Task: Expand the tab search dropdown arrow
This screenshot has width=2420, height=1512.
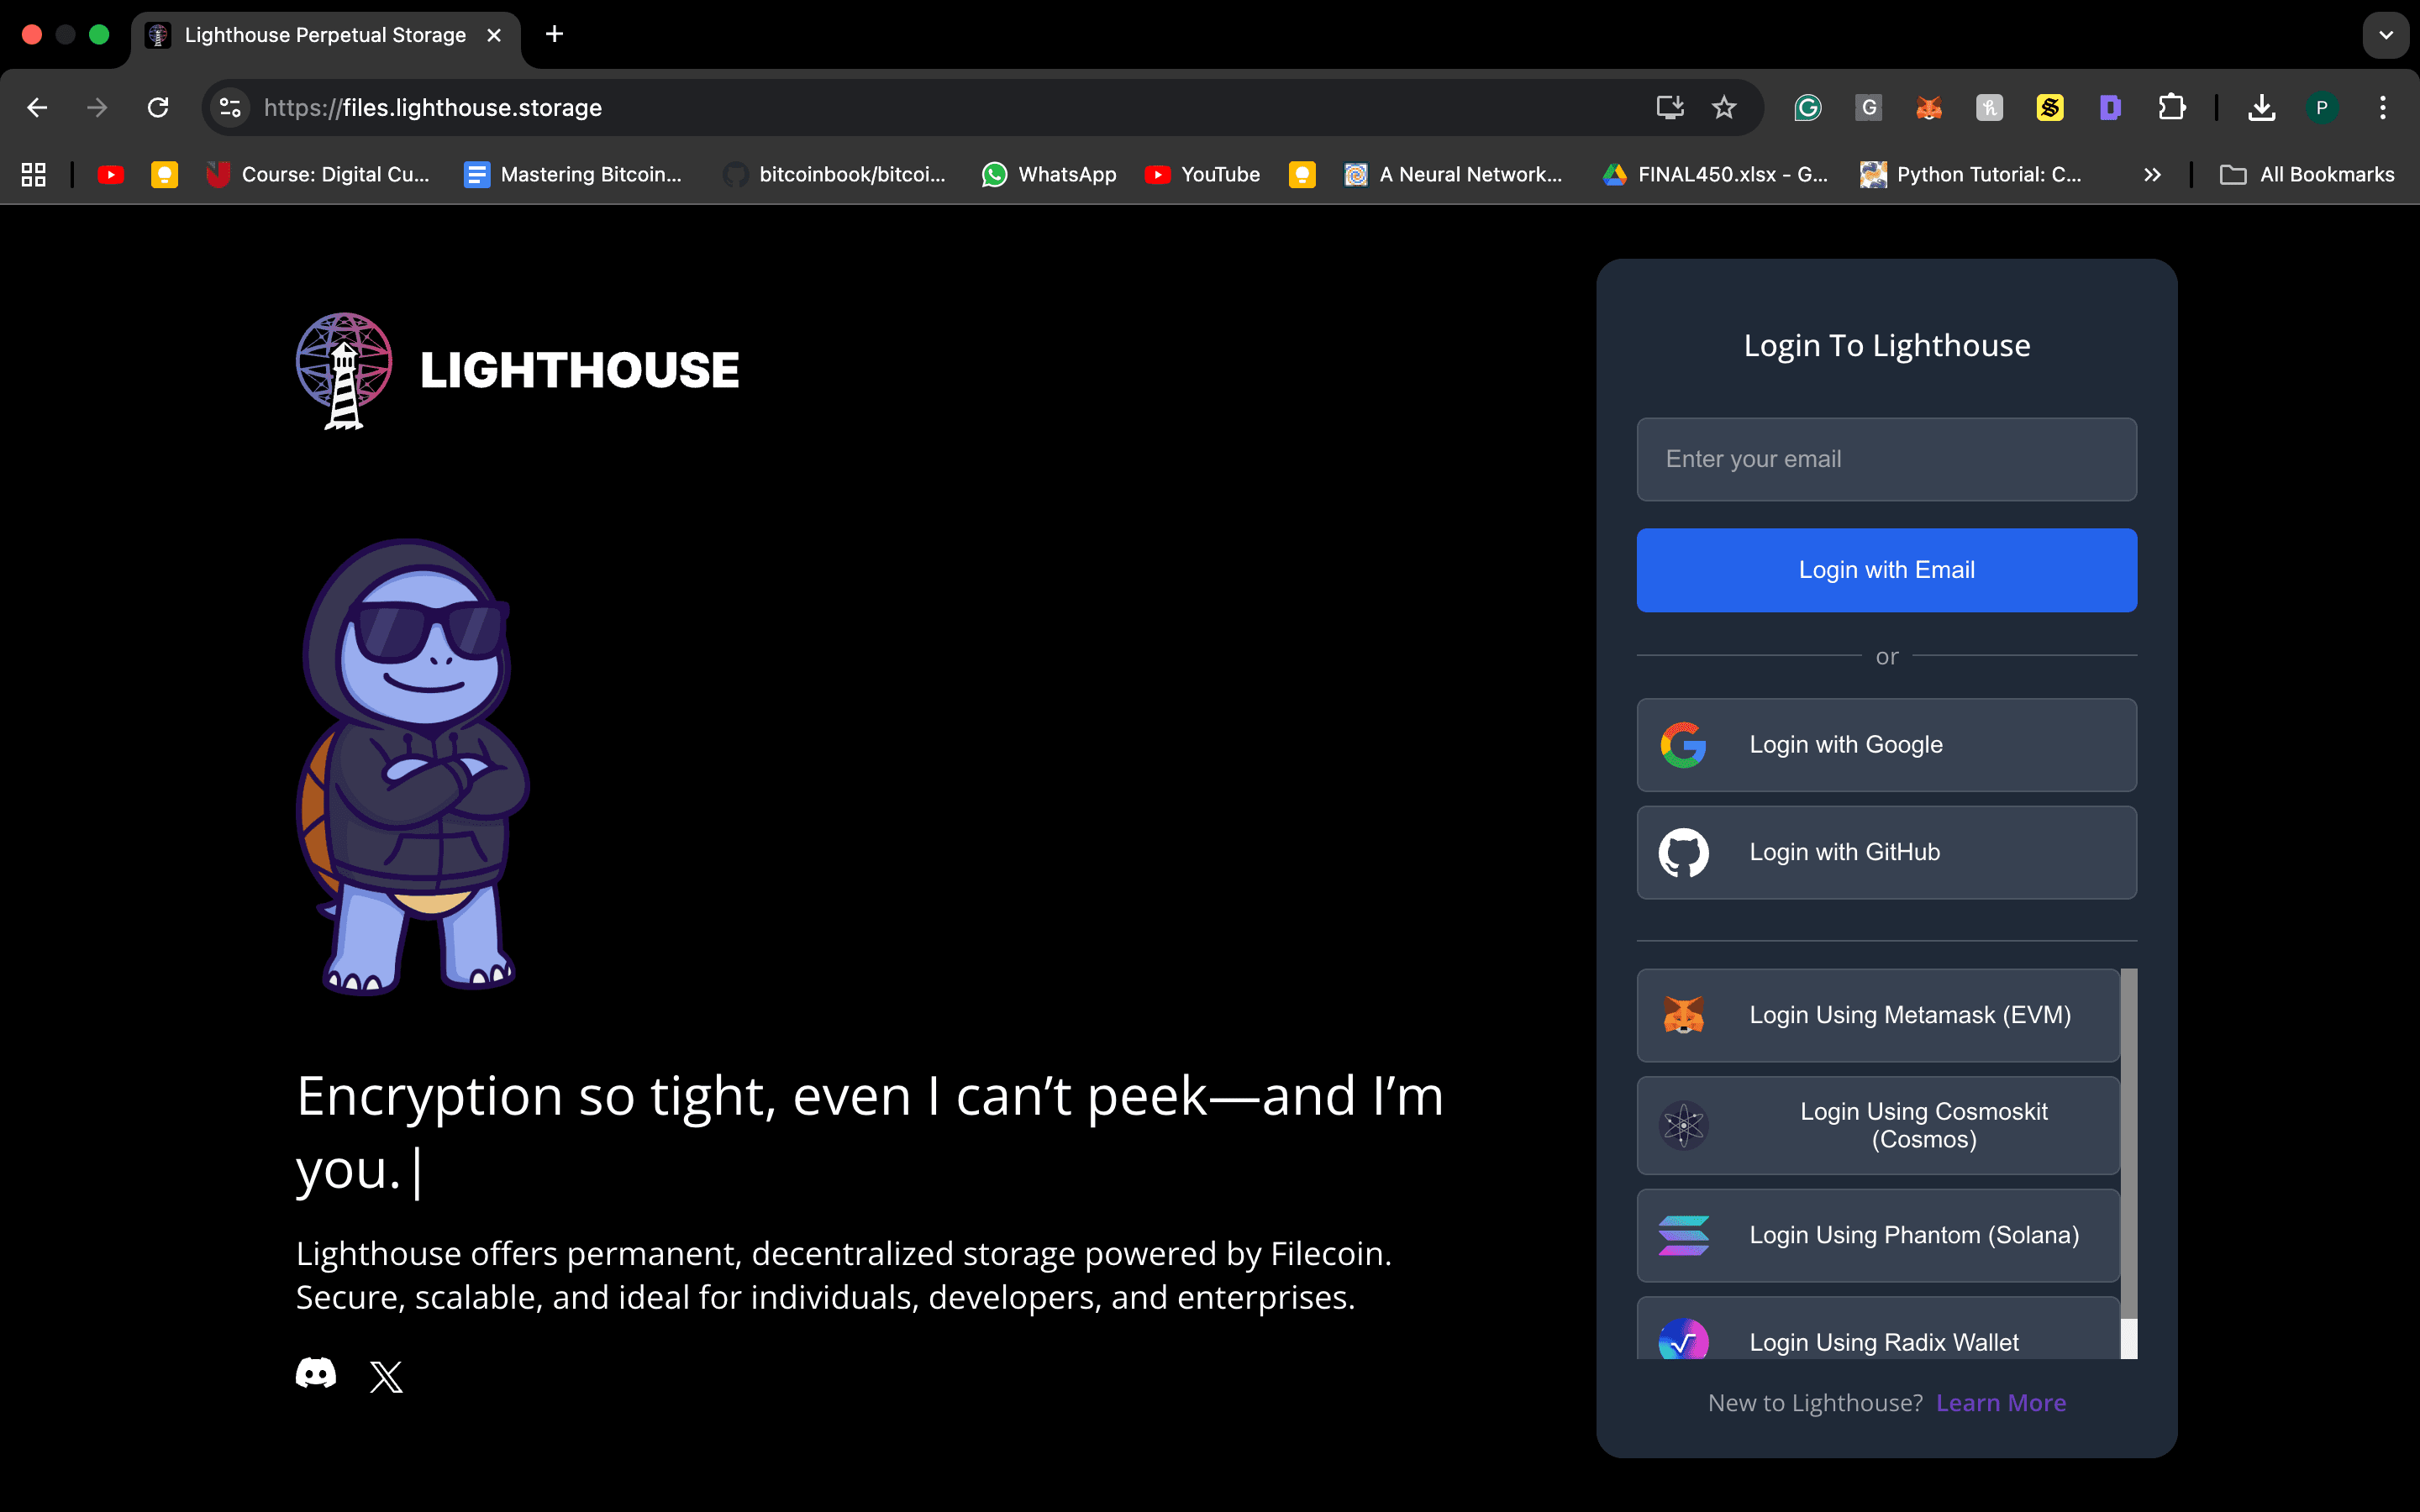Action: 2386,35
